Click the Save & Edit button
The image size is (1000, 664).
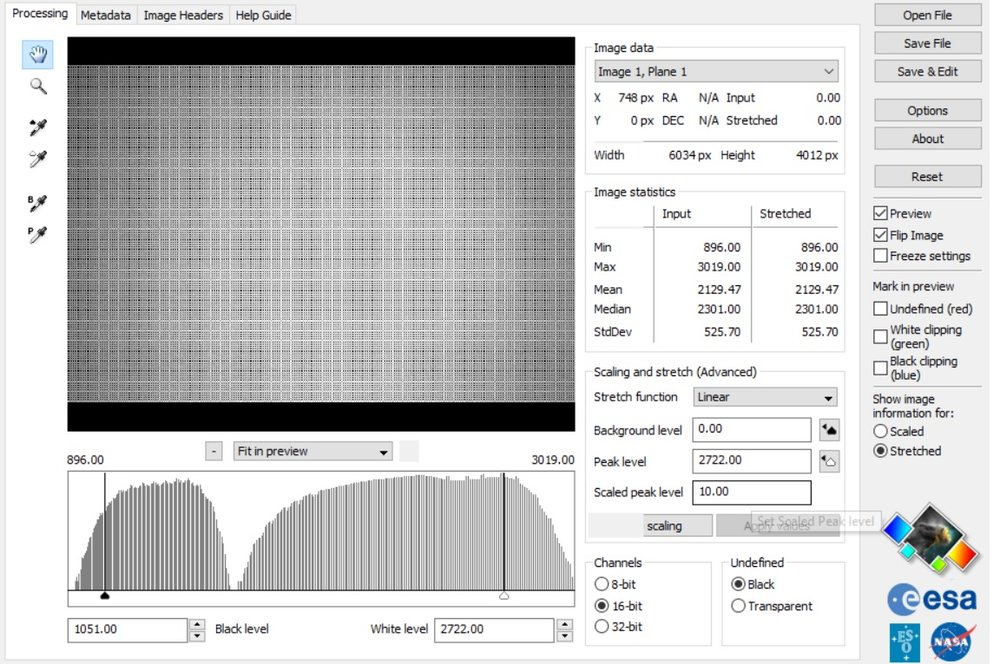[x=927, y=72]
